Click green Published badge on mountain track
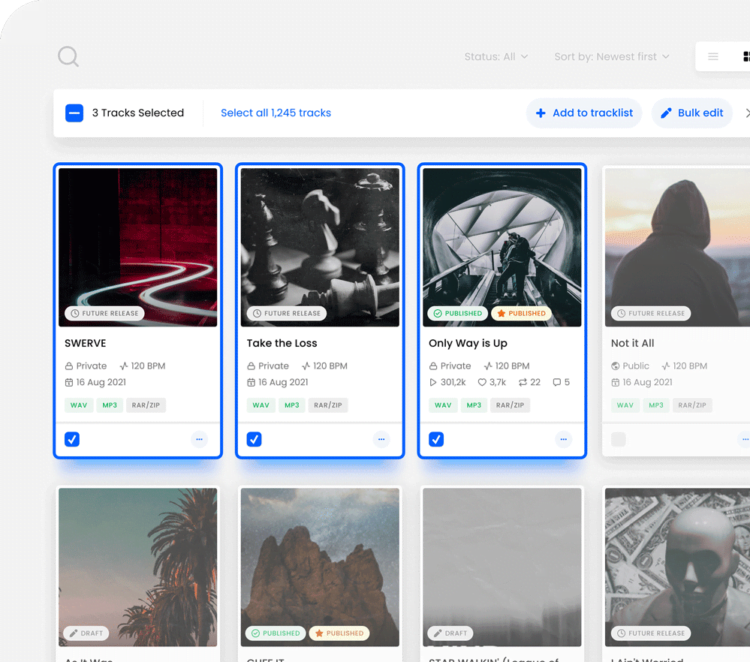 click(x=276, y=633)
